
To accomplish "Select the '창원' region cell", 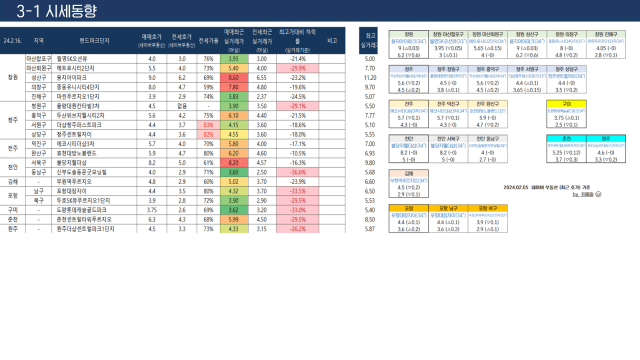I will point(13,78).
